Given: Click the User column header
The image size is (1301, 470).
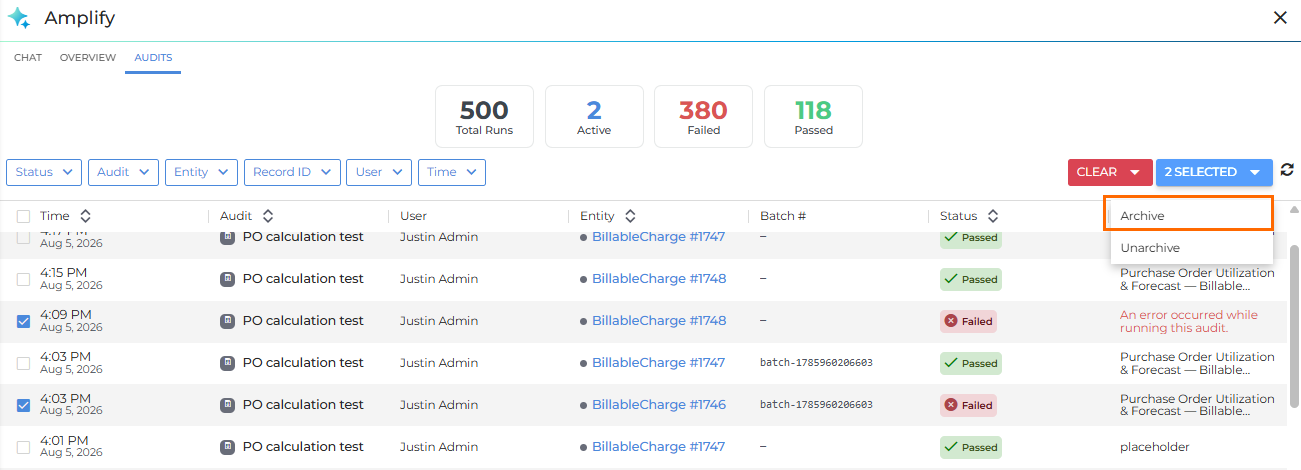Looking at the screenshot, I should tap(414, 216).
